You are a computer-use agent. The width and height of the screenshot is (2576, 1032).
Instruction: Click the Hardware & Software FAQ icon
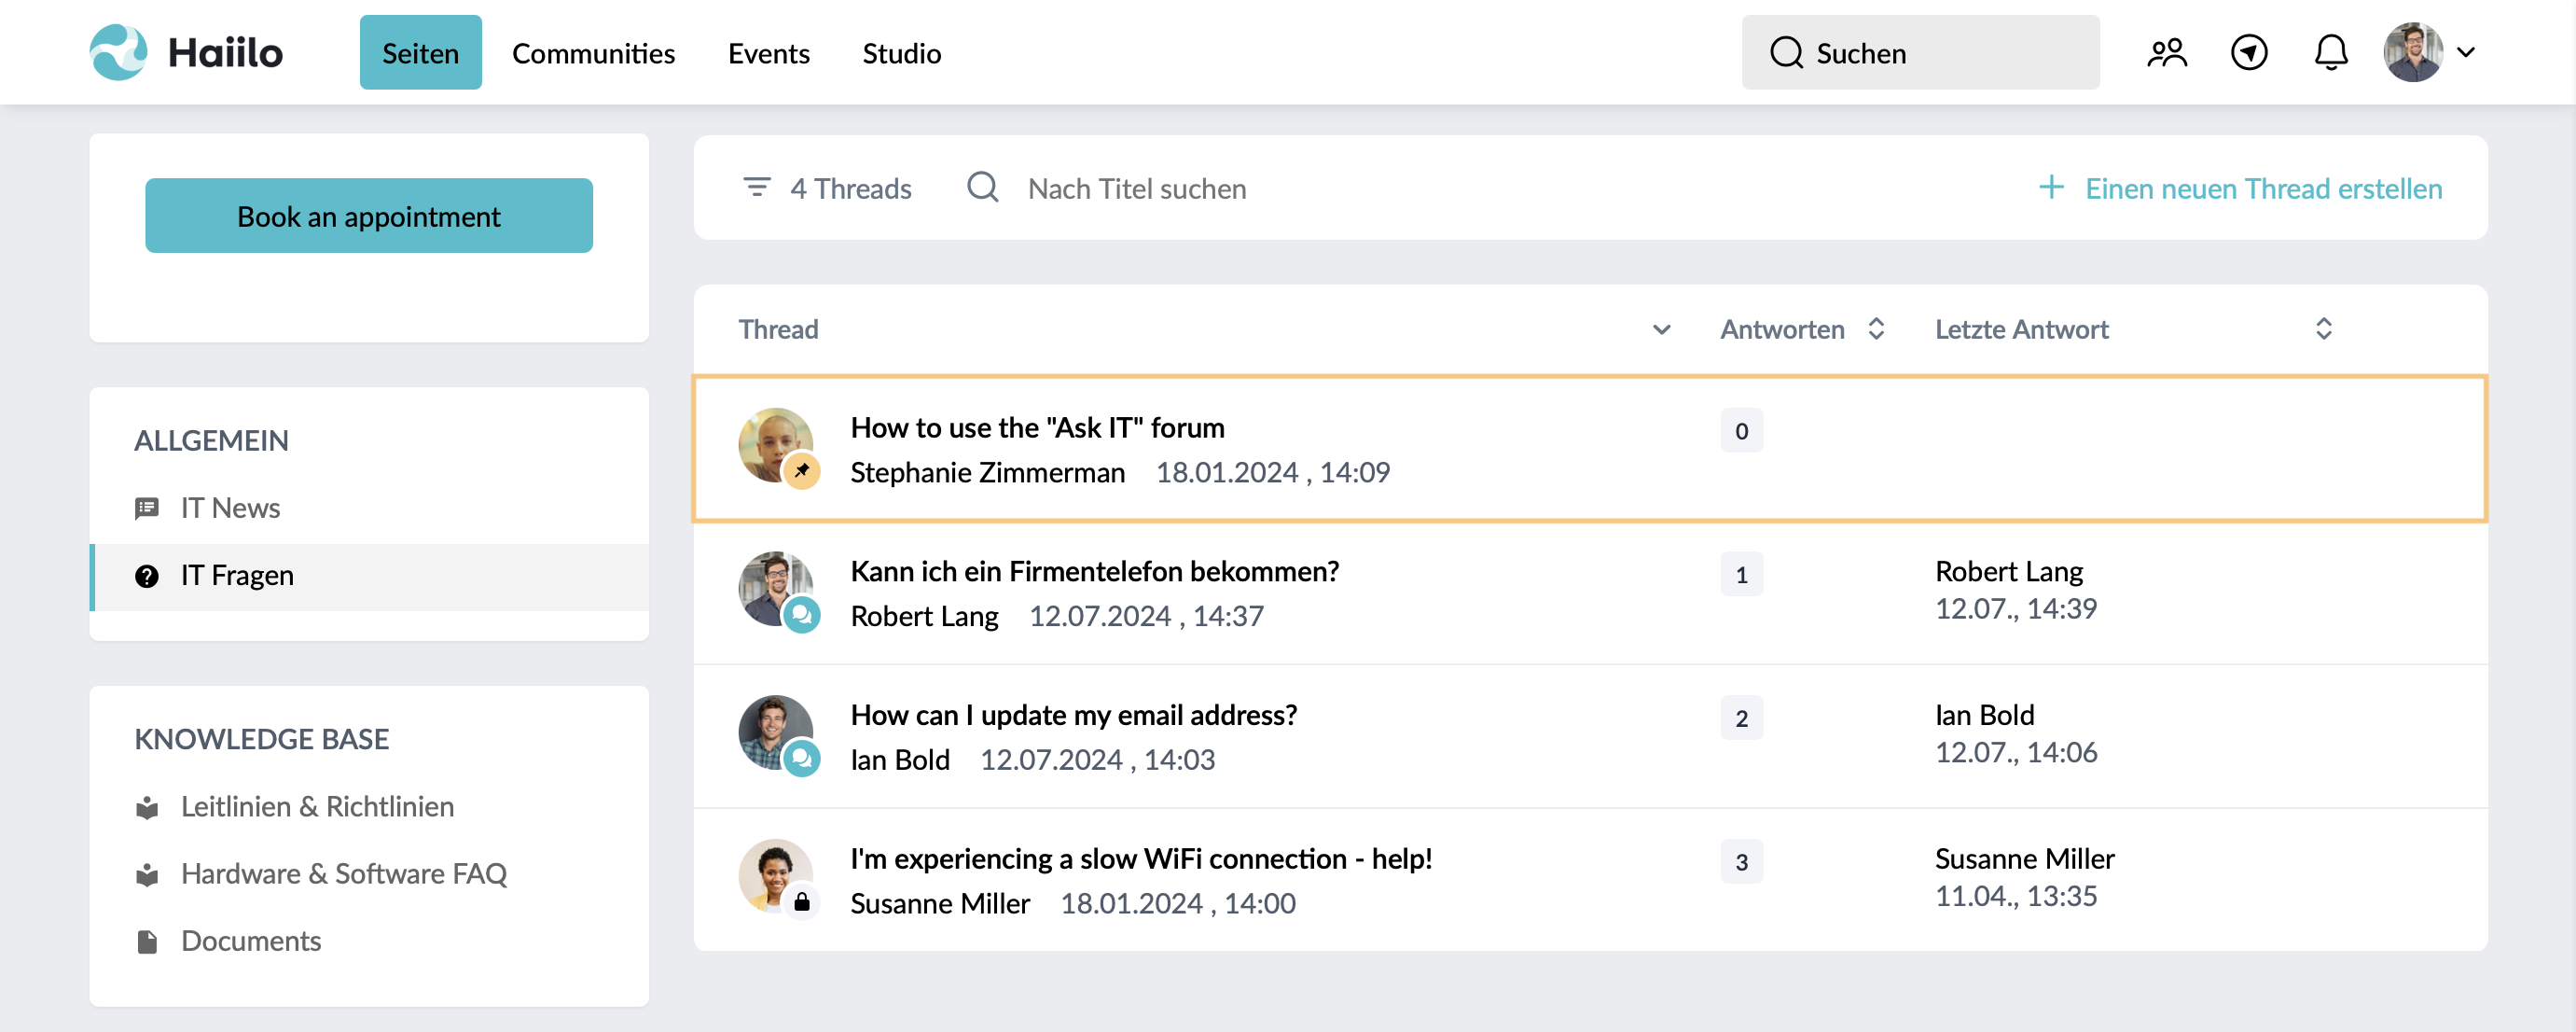pyautogui.click(x=146, y=874)
